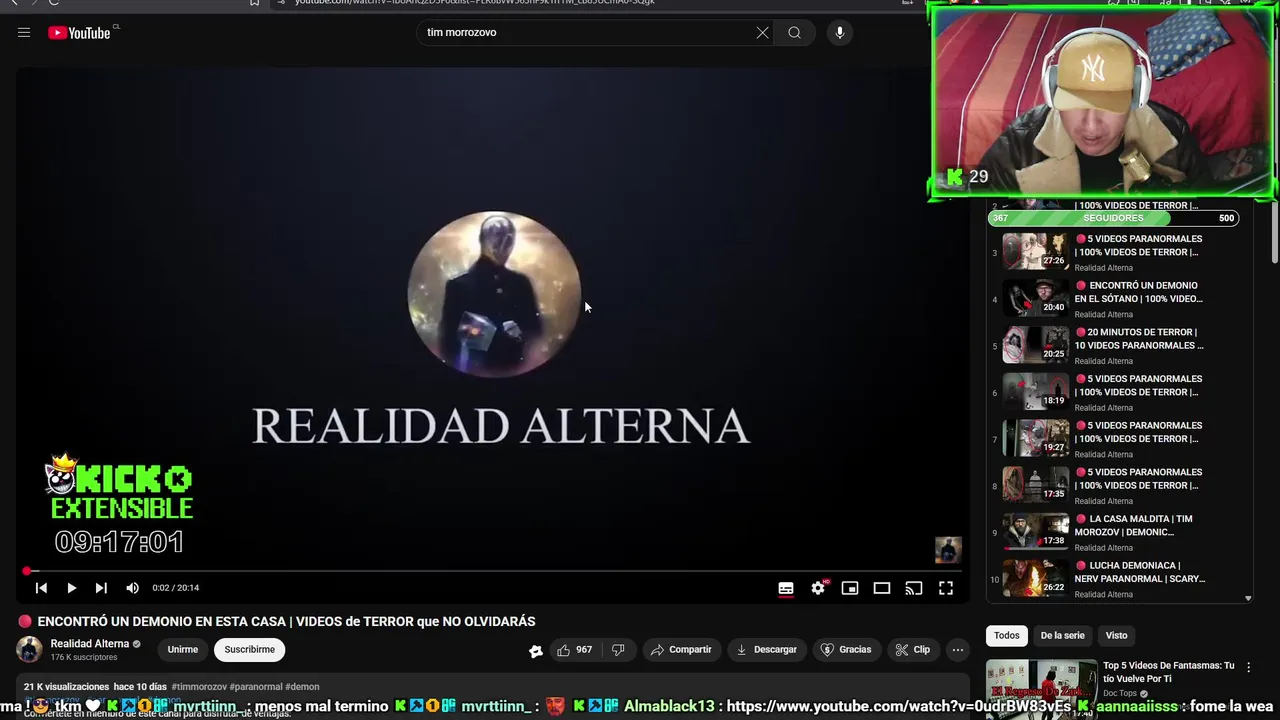Viewport: 1280px width, 720px height.
Task: Click the Unirme join button
Action: [x=182, y=650]
